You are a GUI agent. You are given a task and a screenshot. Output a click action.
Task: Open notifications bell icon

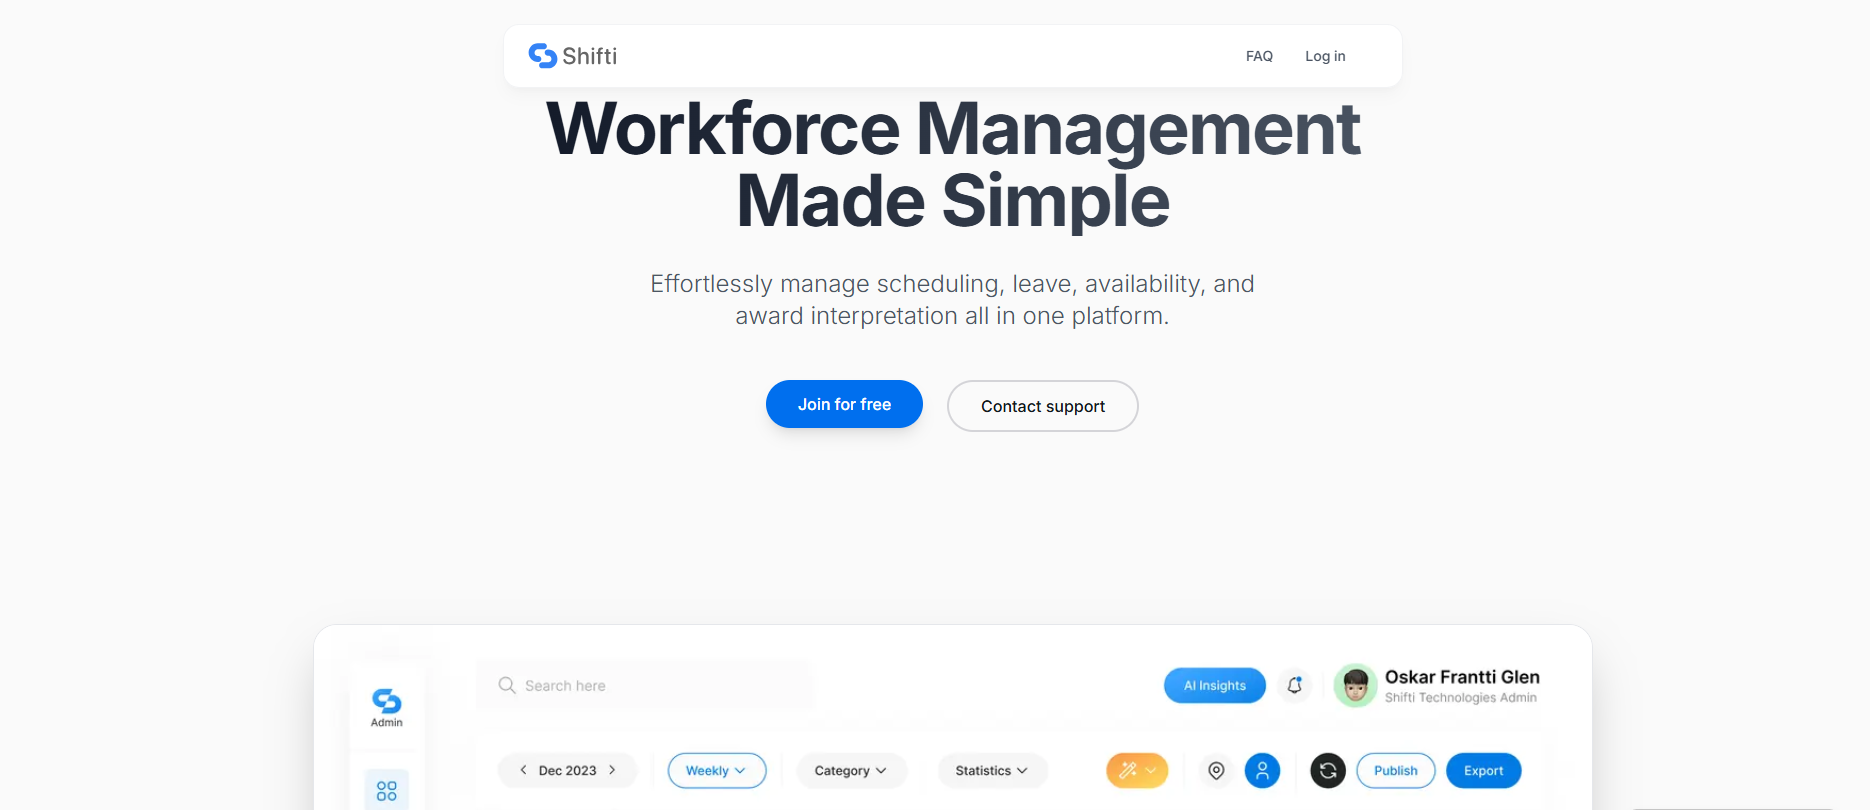[1295, 685]
